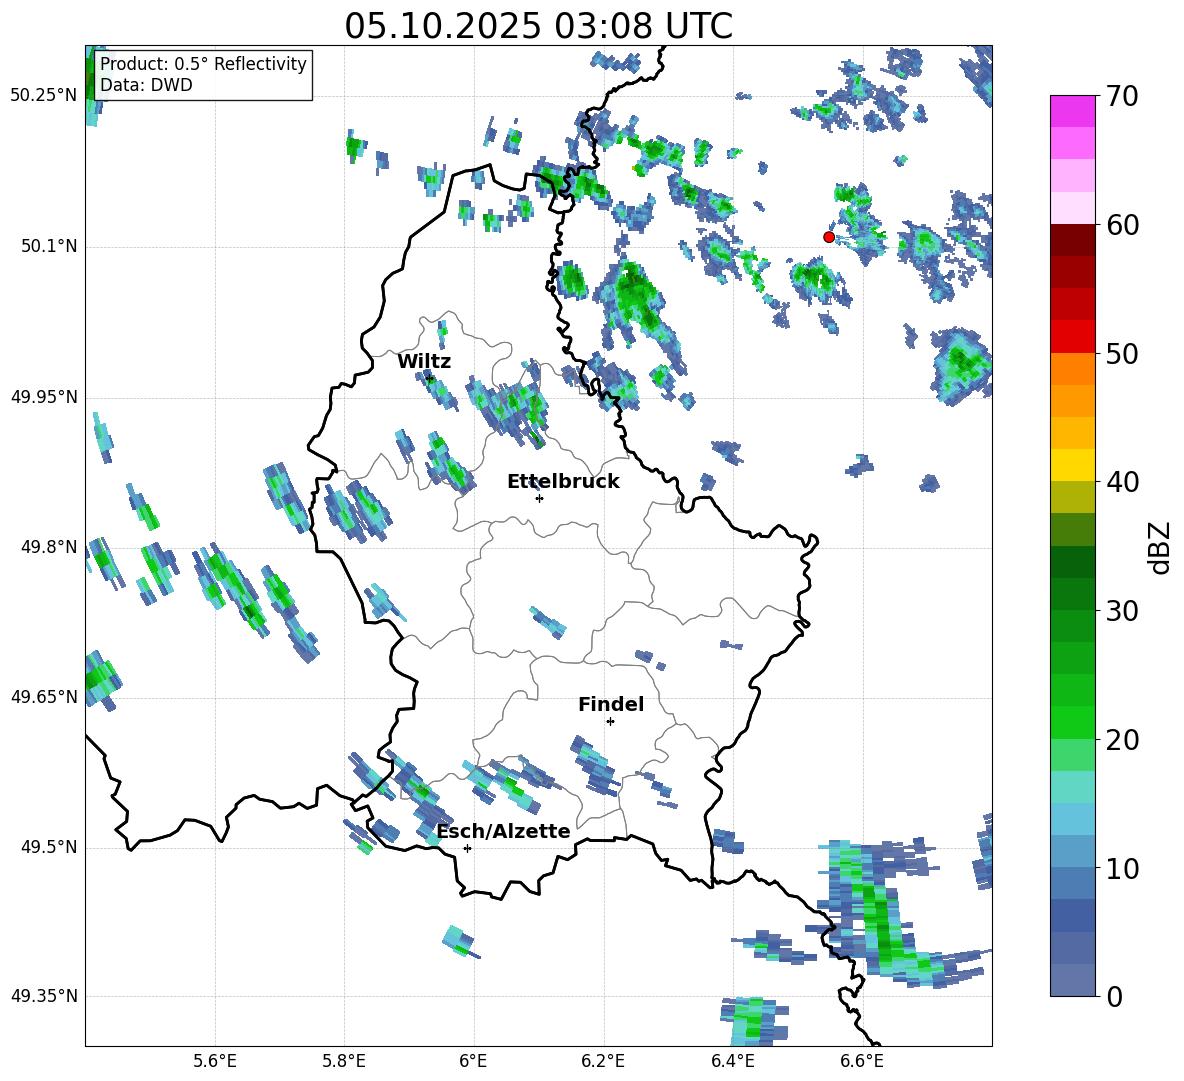Click the 40 tick on the colorbar
The image size is (1184, 1081).
tap(1122, 482)
